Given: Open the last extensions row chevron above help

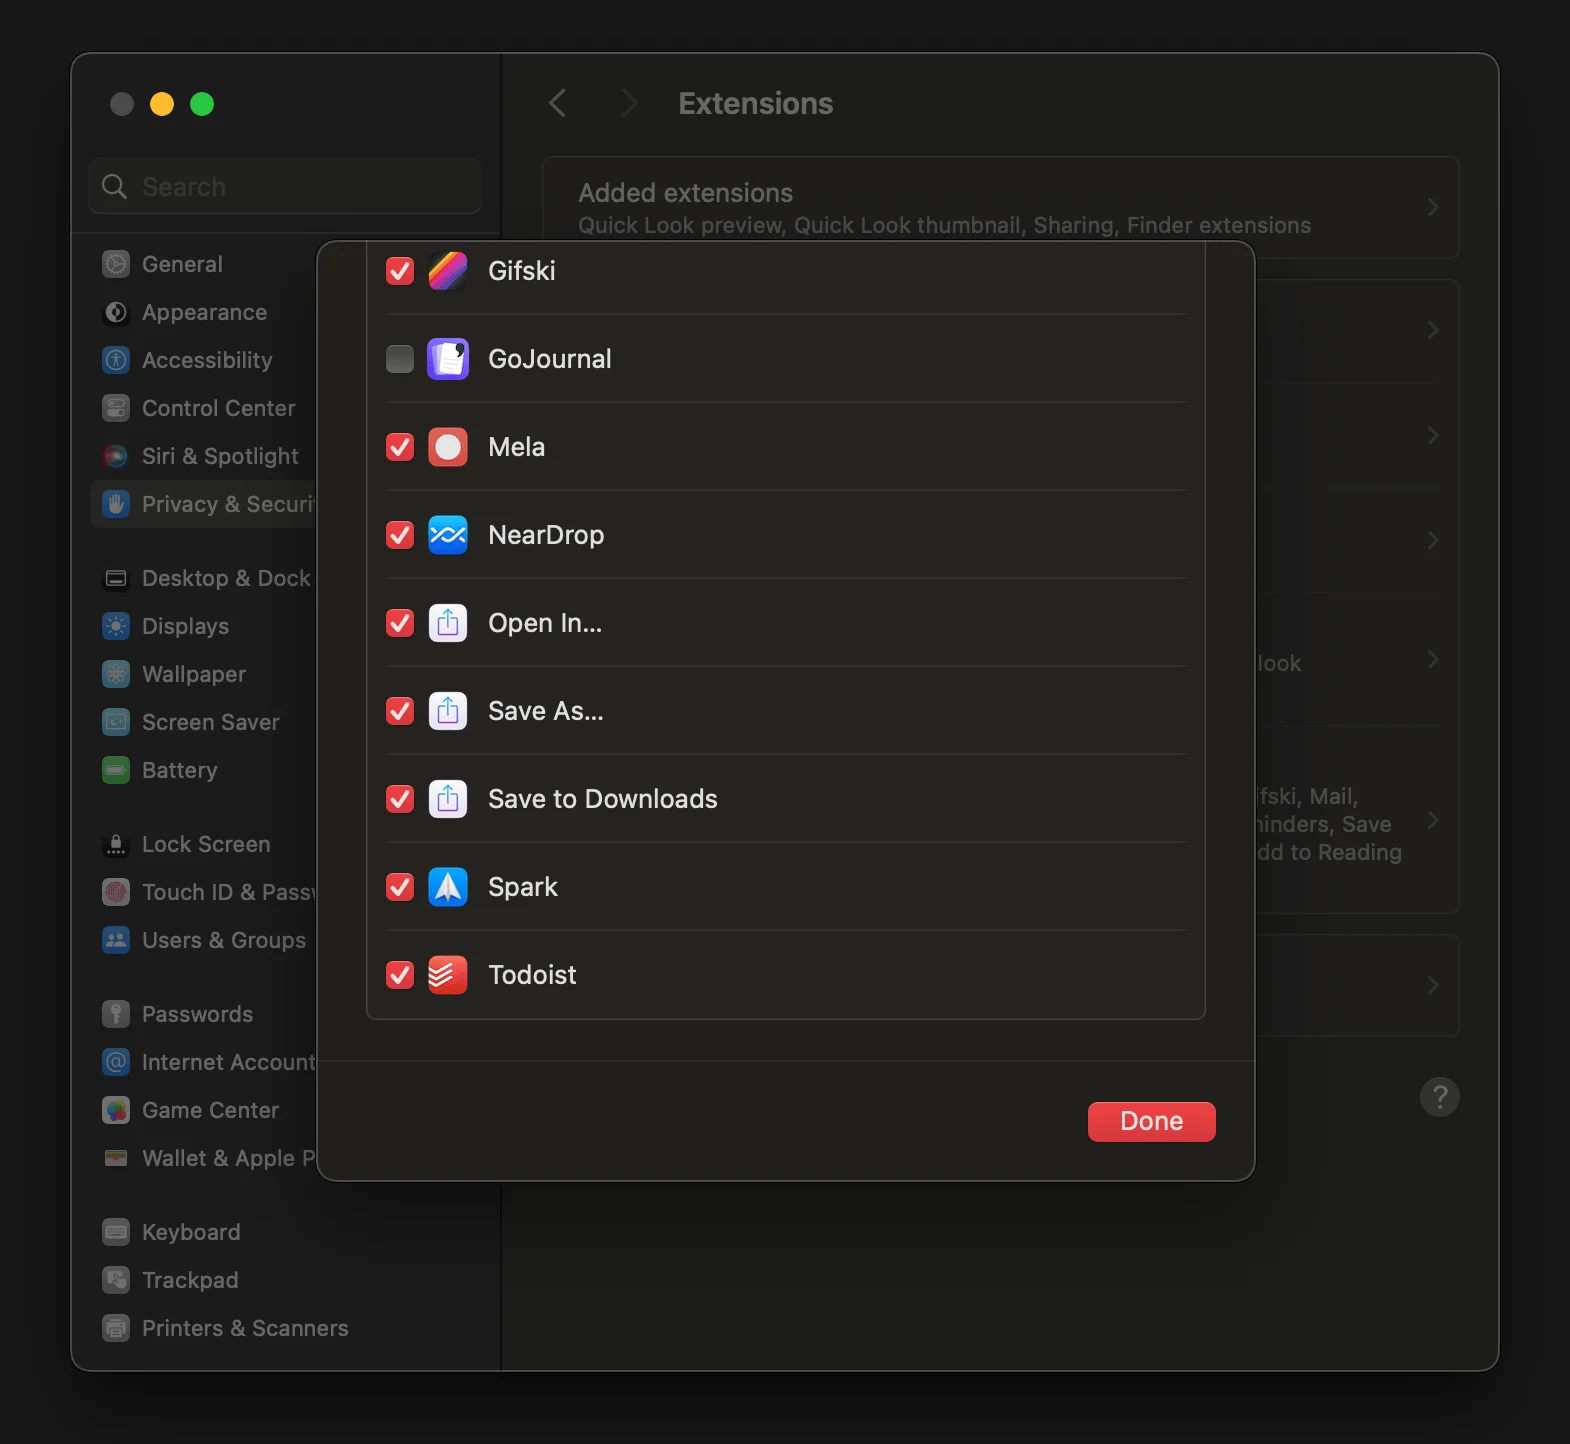Looking at the screenshot, I should 1432,985.
